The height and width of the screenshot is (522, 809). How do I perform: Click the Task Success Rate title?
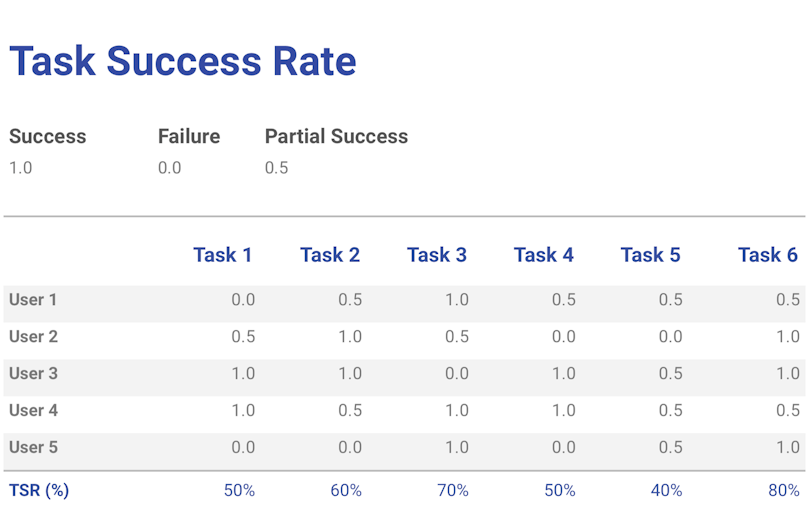coord(183,62)
